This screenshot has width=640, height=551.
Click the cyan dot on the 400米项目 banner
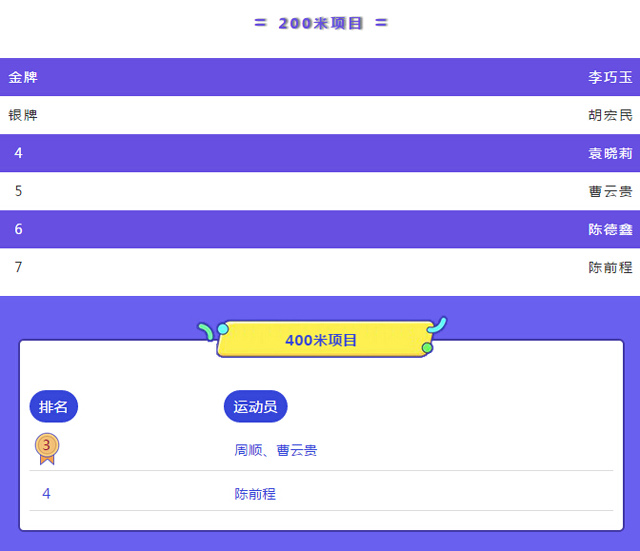click(222, 329)
